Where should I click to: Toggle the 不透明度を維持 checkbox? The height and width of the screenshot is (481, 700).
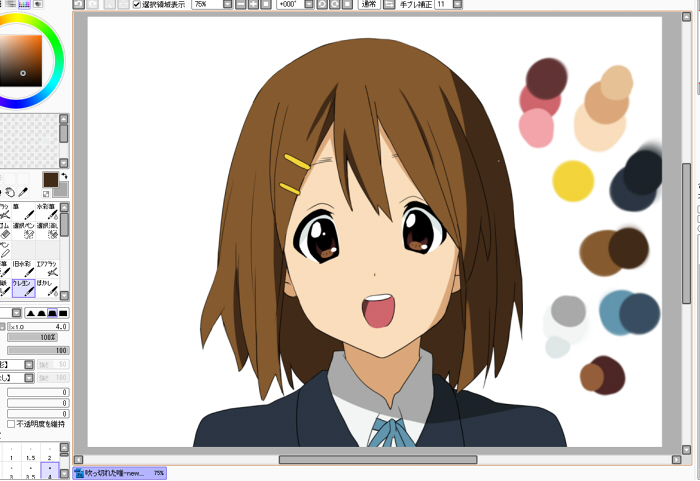11,424
